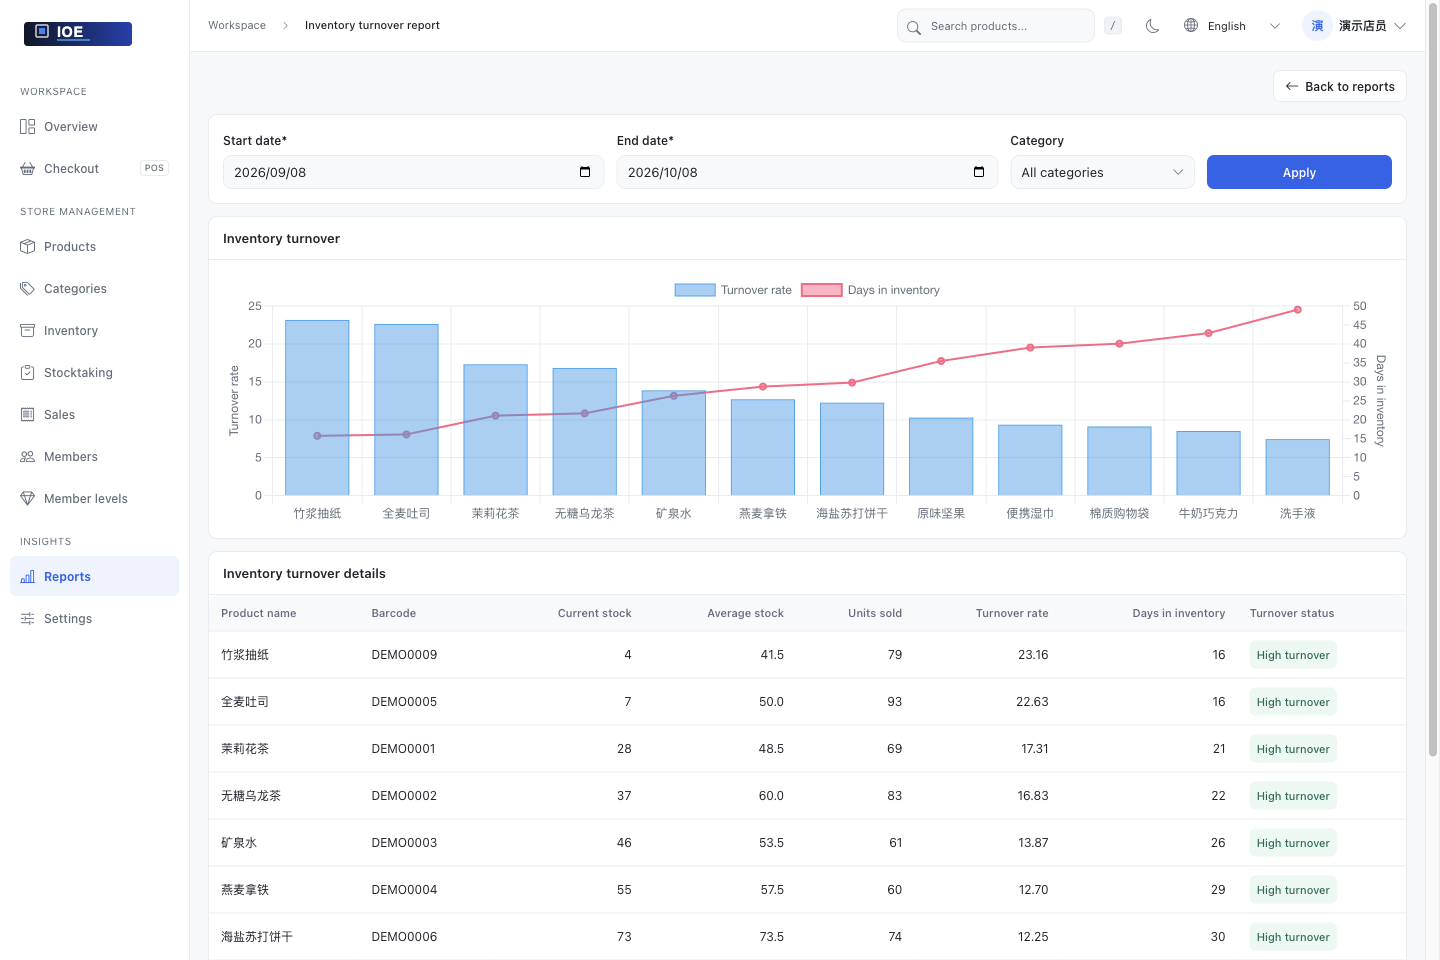Open the Overview menu item
Viewport: 1440px width, 960px height.
pyautogui.click(x=94, y=127)
